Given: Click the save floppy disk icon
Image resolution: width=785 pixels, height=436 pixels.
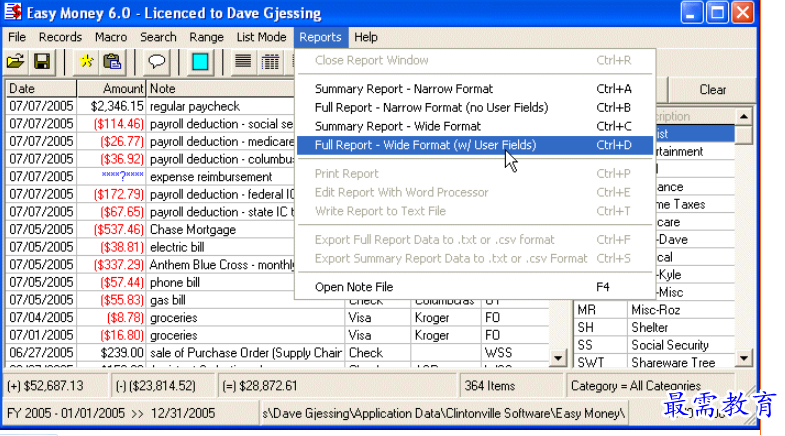Looking at the screenshot, I should coord(42,62).
